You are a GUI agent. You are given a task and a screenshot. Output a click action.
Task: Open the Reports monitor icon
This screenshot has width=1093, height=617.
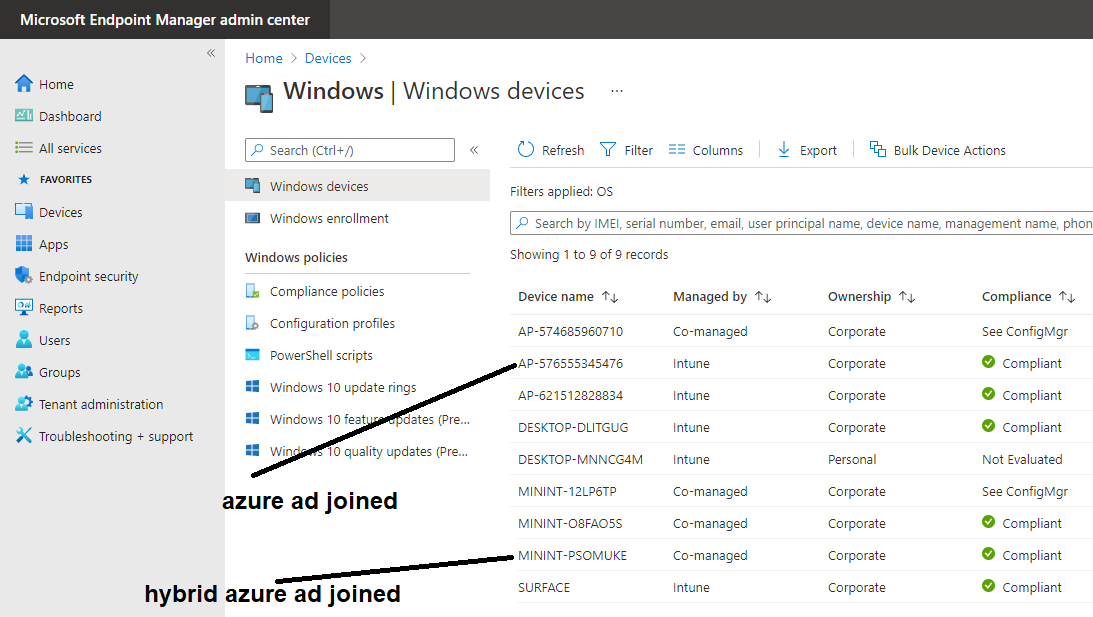pos(24,307)
